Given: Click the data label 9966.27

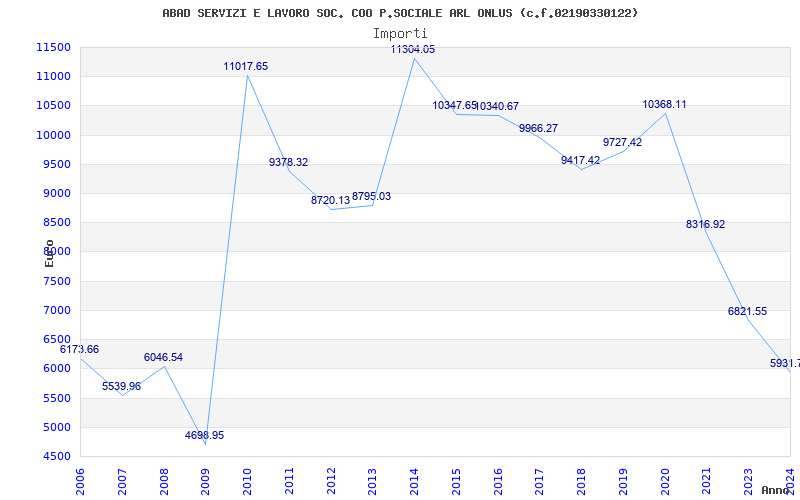Looking at the screenshot, I should [539, 128].
